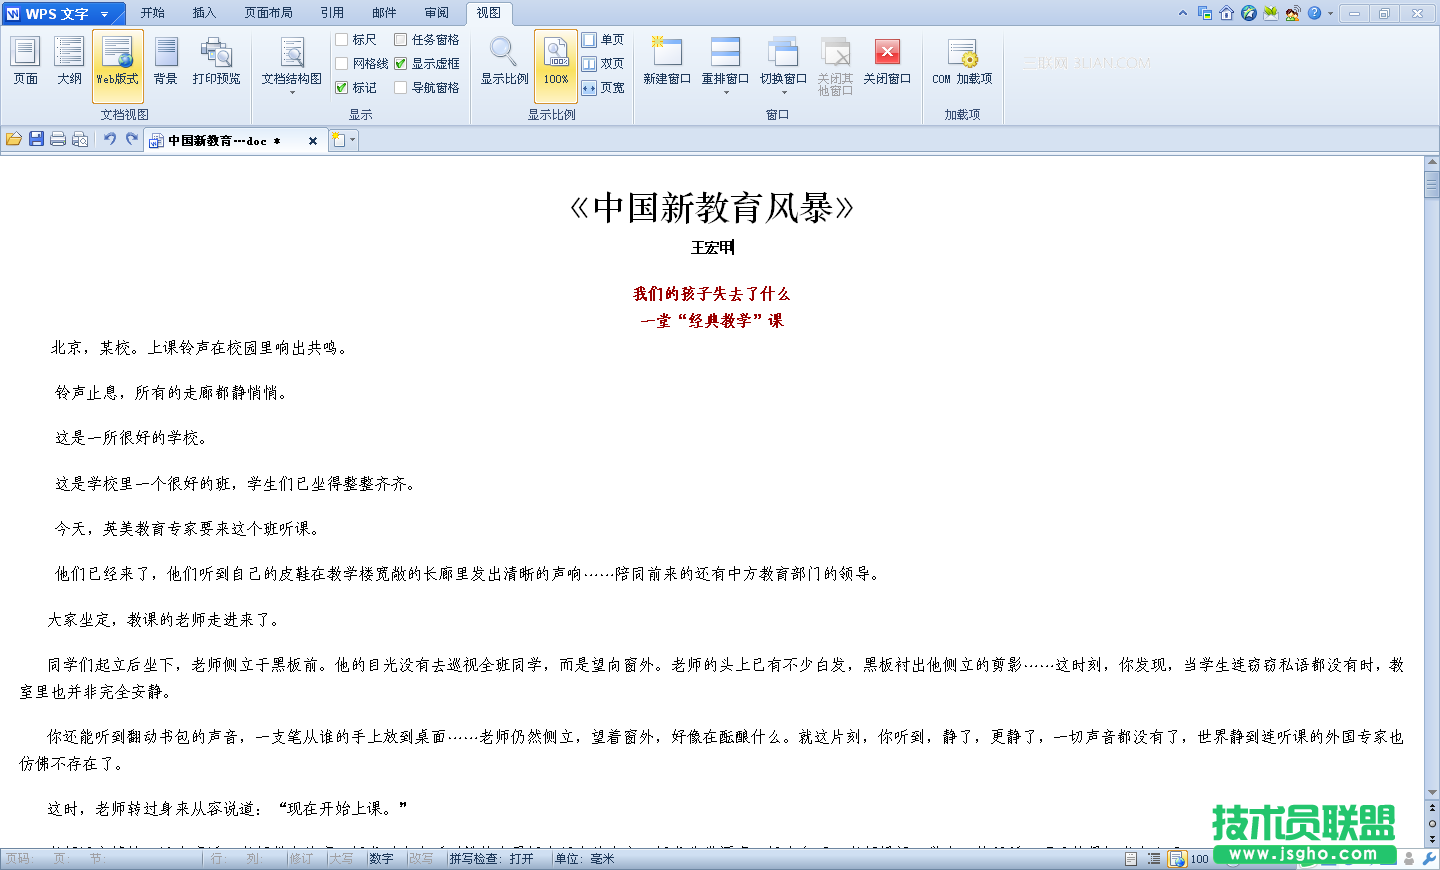Image resolution: width=1440 pixels, height=870 pixels.
Task: Select the 大纲 outline view icon
Action: click(x=67, y=60)
